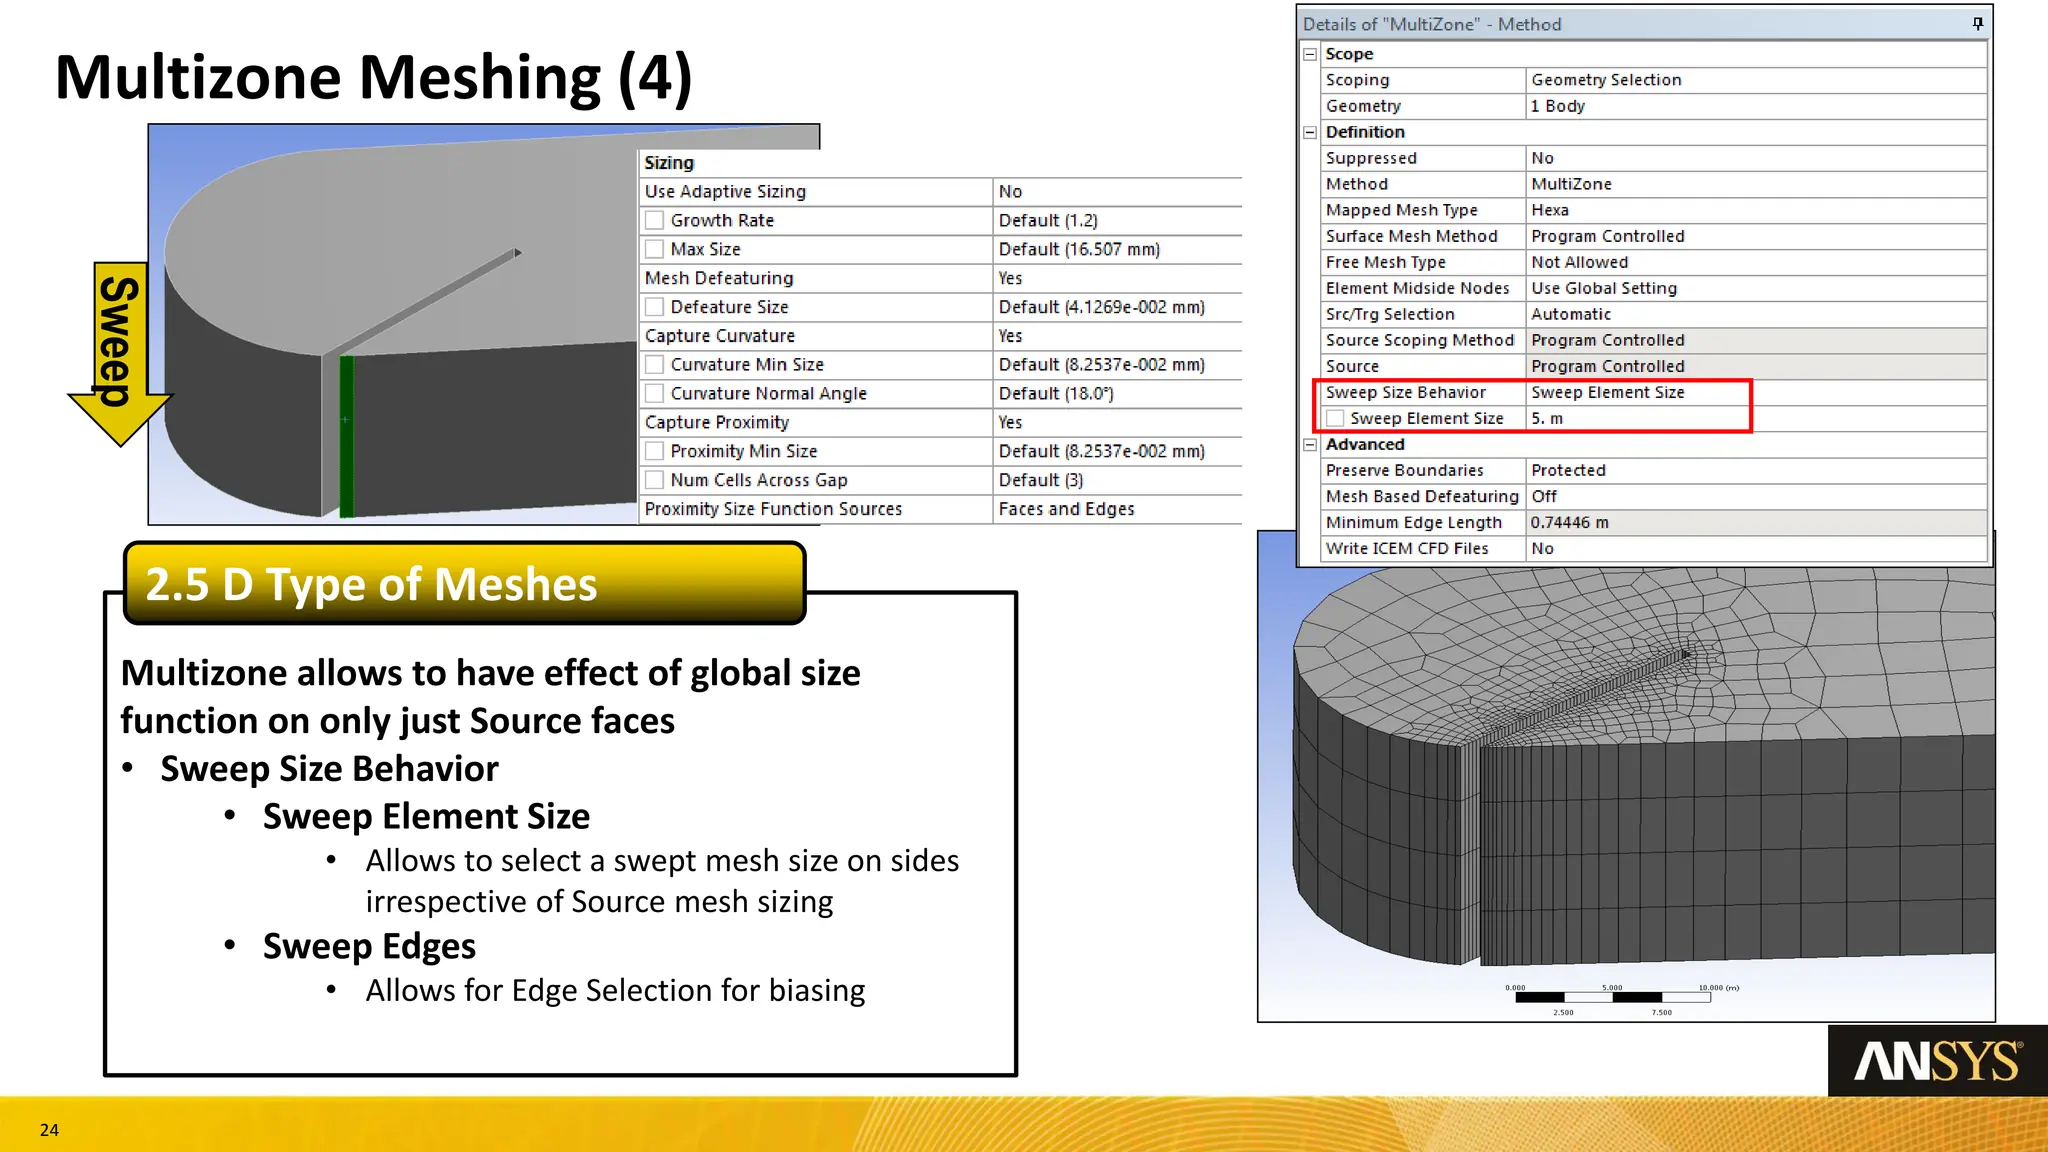Collapse the Advanced section
The height and width of the screenshot is (1152, 2048).
click(x=1310, y=445)
